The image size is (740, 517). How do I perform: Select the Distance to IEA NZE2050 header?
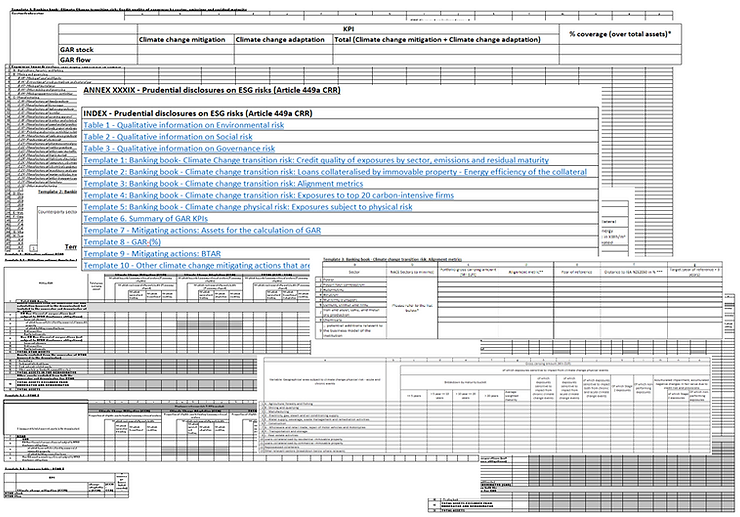[633, 272]
